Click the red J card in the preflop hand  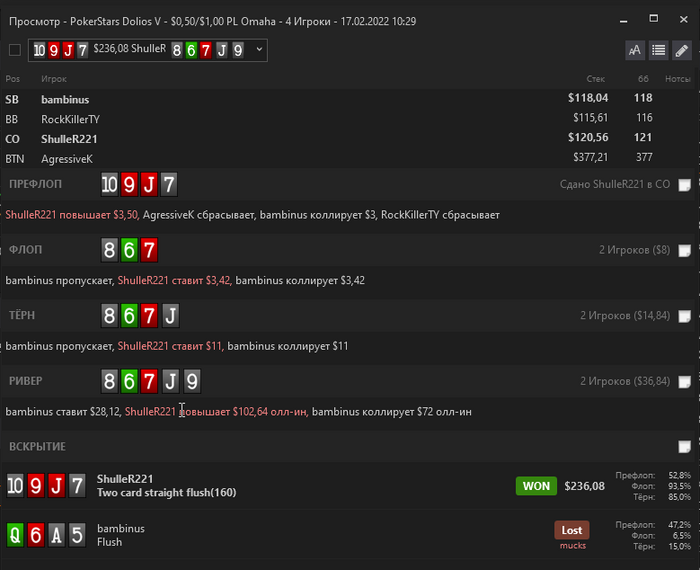click(x=149, y=184)
